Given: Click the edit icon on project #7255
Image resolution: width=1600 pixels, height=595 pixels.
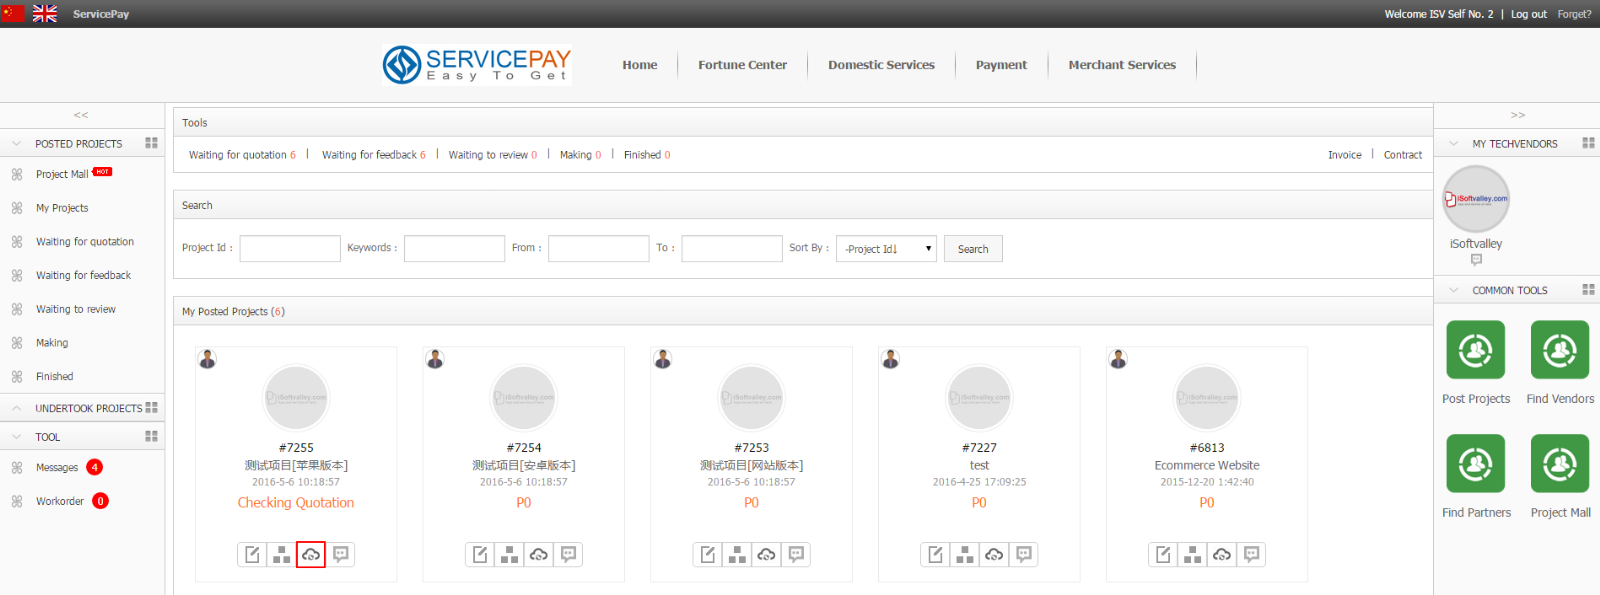Looking at the screenshot, I should (252, 554).
